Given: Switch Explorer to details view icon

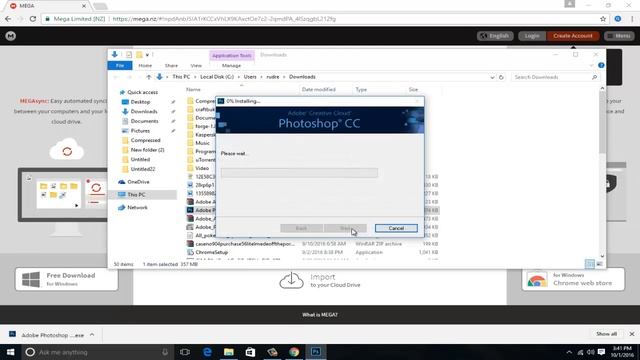Looking at the screenshot, I should [x=590, y=264].
